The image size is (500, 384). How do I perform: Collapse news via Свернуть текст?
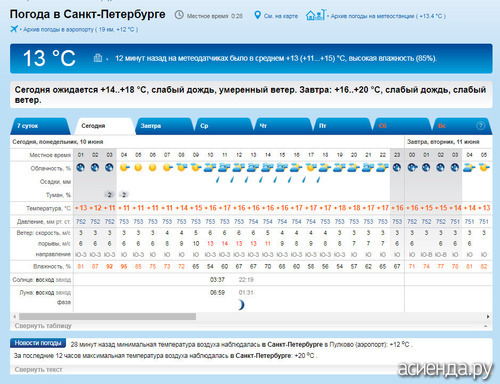click(x=38, y=369)
